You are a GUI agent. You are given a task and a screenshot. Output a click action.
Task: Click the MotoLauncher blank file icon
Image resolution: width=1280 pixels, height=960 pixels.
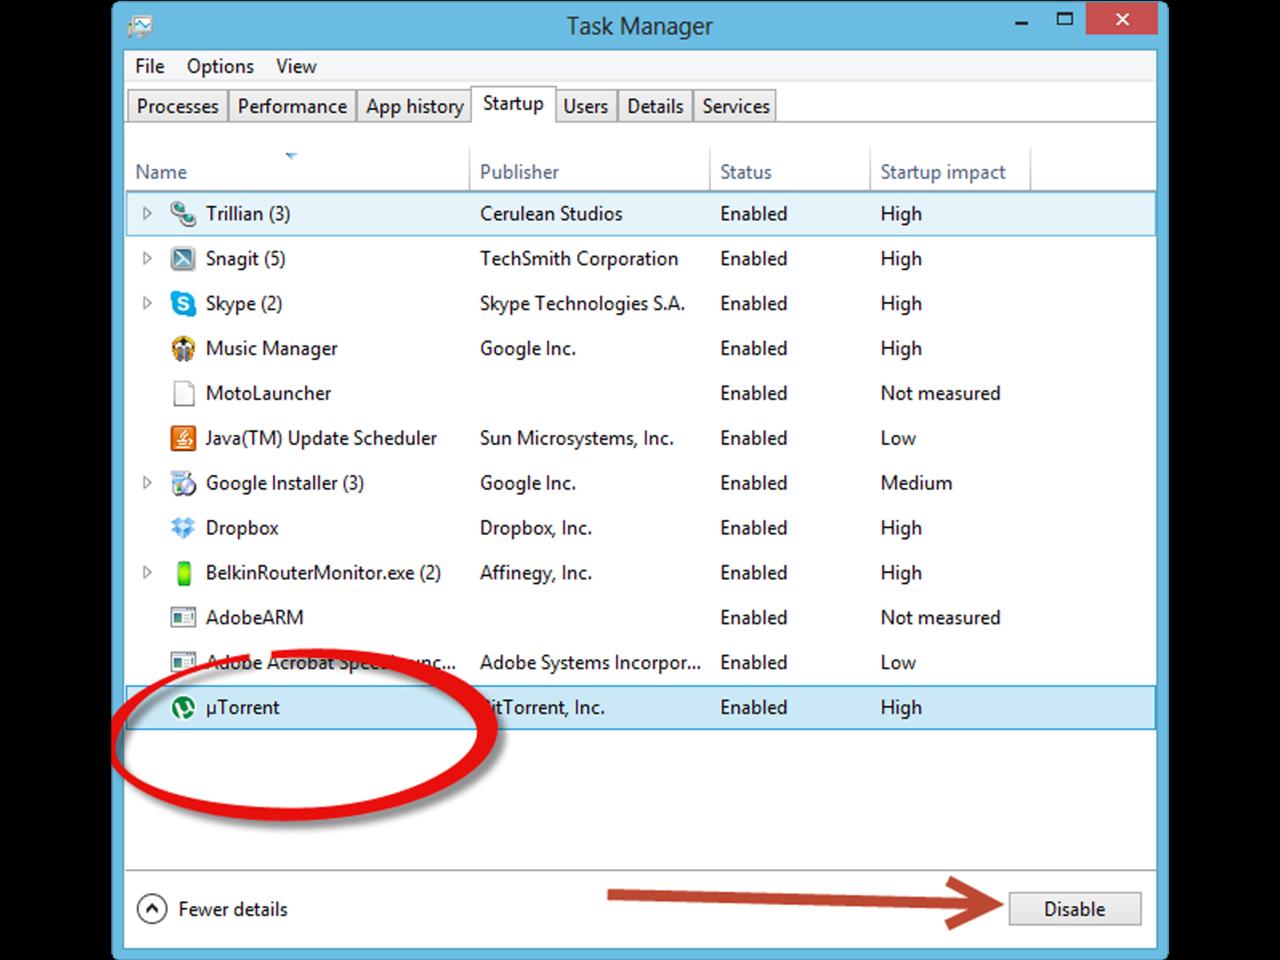tap(183, 393)
